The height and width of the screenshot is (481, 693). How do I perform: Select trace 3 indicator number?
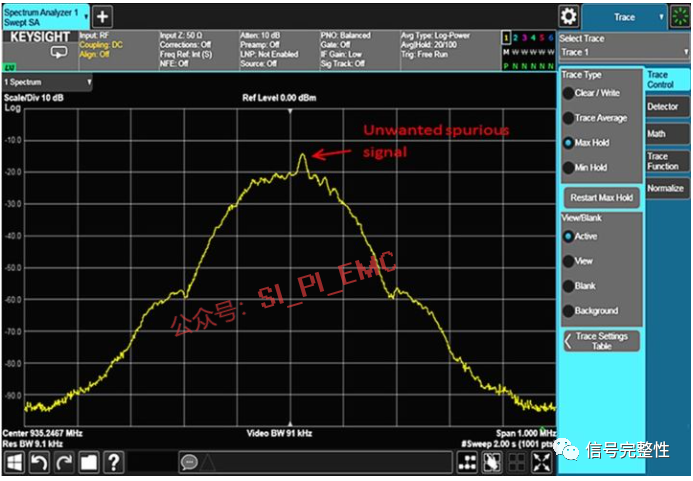coord(524,38)
